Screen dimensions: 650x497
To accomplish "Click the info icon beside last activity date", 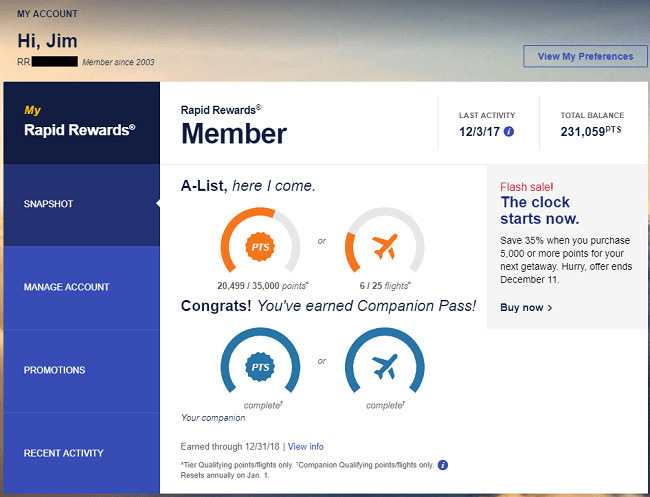I will (509, 131).
